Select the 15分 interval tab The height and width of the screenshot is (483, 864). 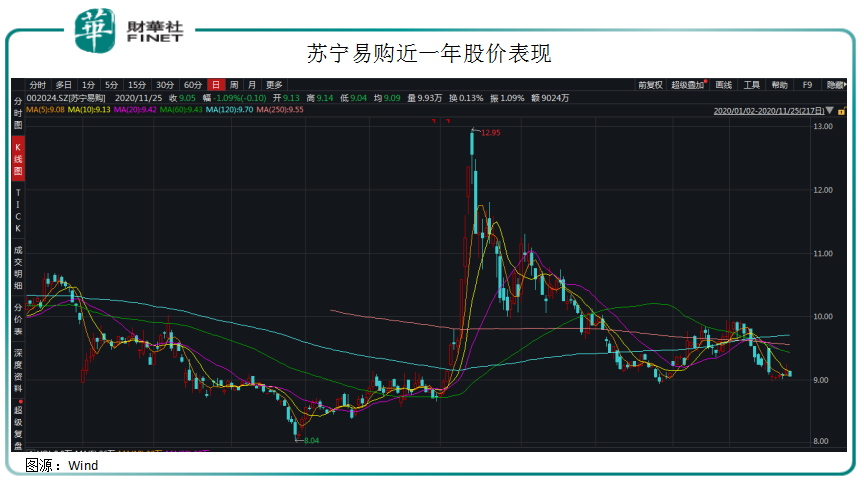tap(137, 85)
